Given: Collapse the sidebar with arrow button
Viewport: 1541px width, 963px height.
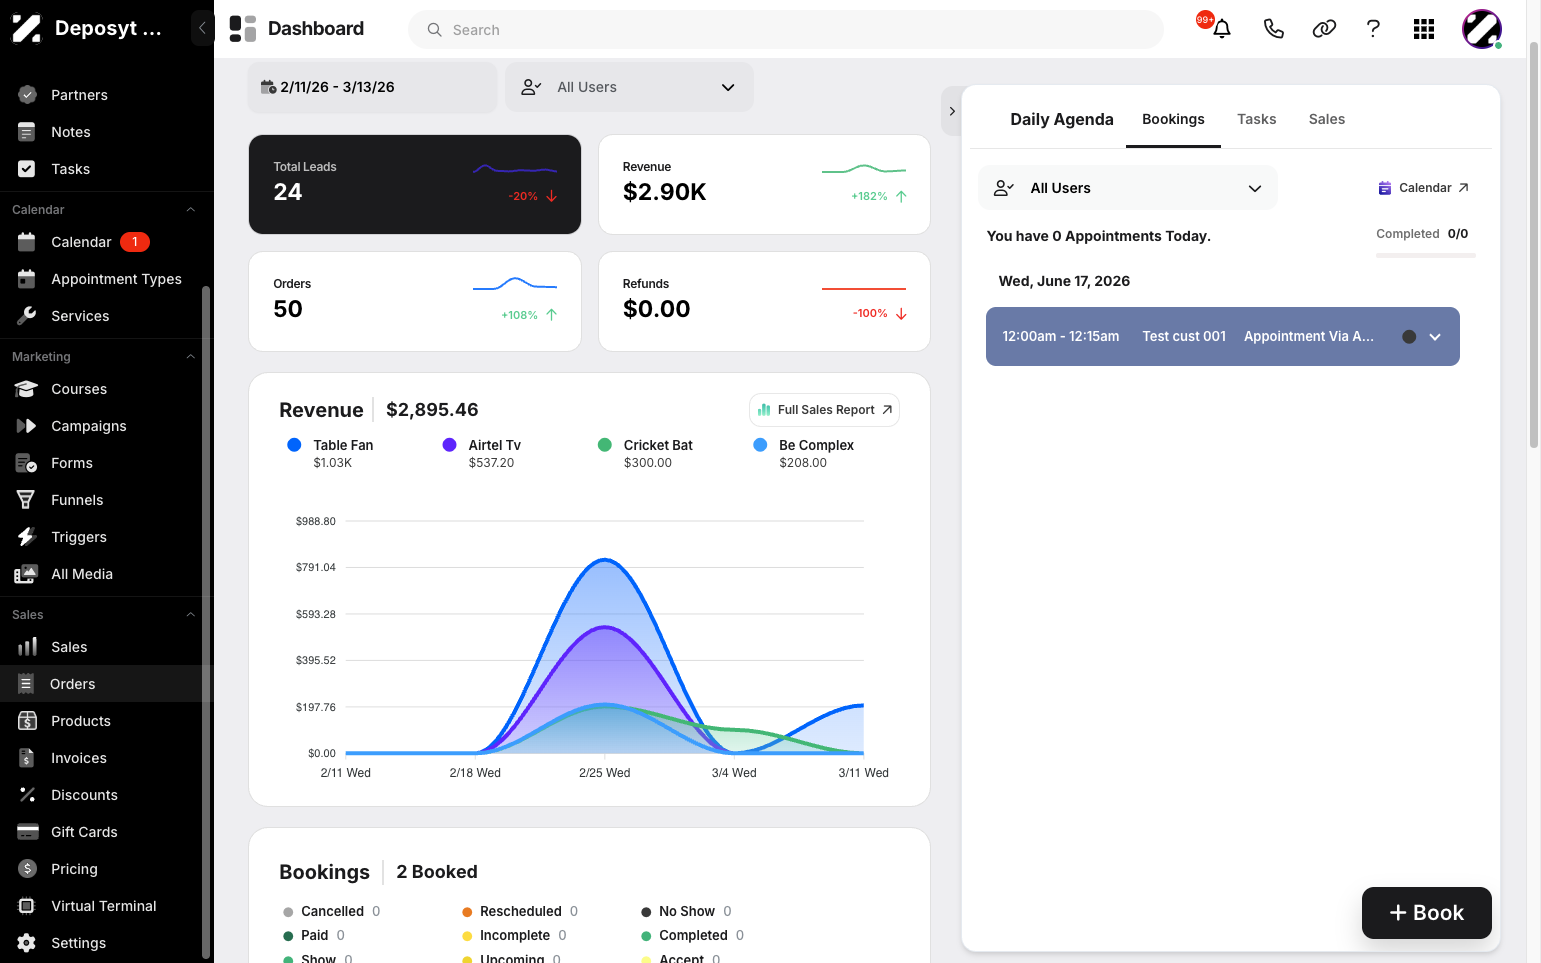Looking at the screenshot, I should tap(202, 28).
